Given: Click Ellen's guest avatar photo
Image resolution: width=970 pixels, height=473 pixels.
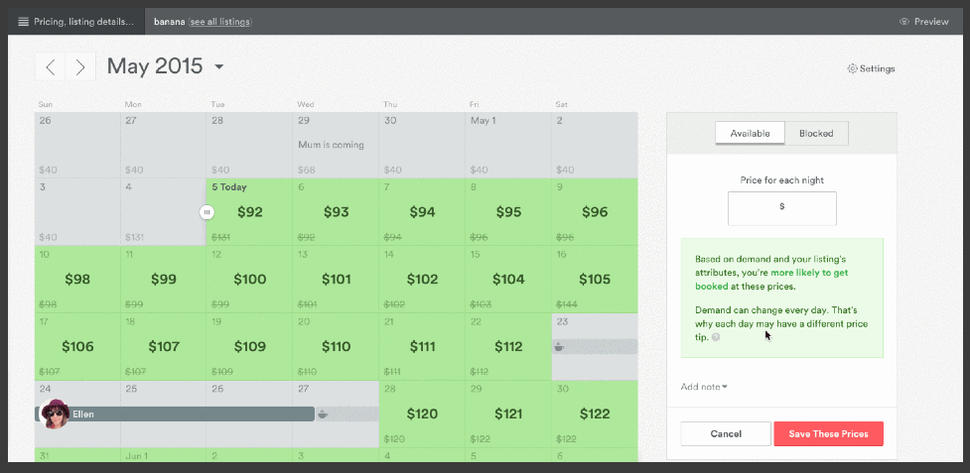Looking at the screenshot, I should coord(55,414).
